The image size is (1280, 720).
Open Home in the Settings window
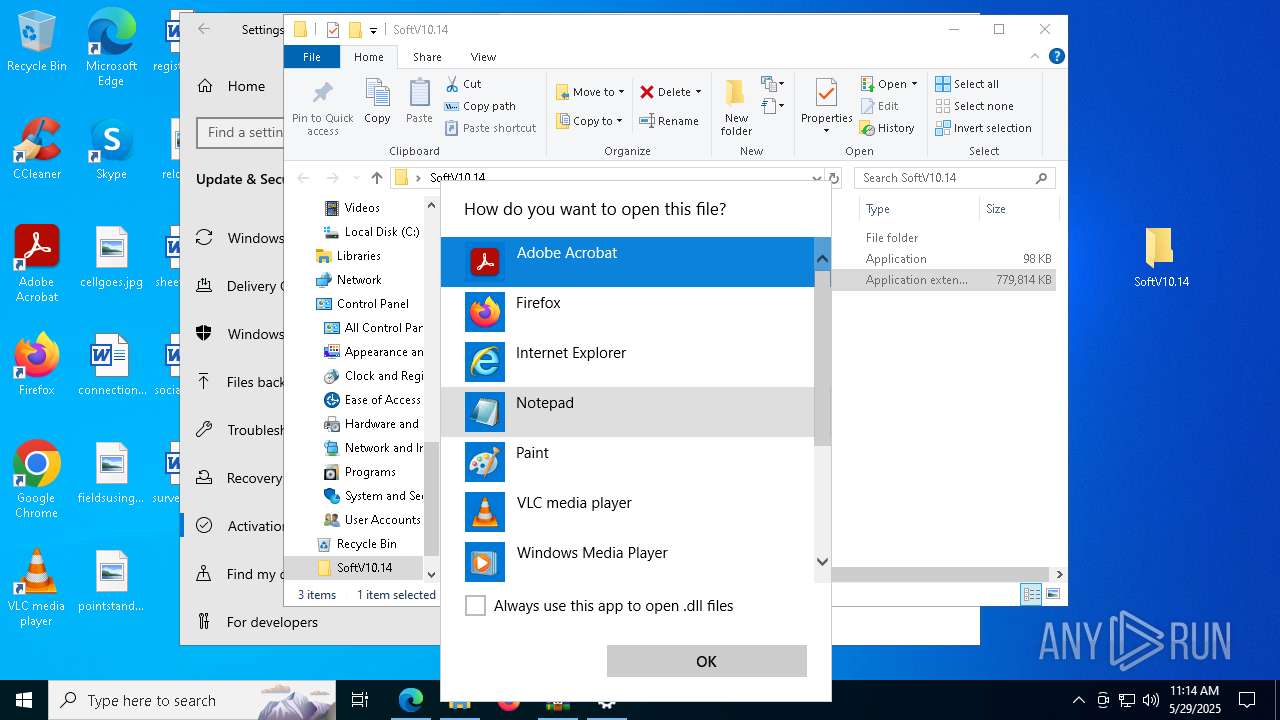[x=232, y=86]
